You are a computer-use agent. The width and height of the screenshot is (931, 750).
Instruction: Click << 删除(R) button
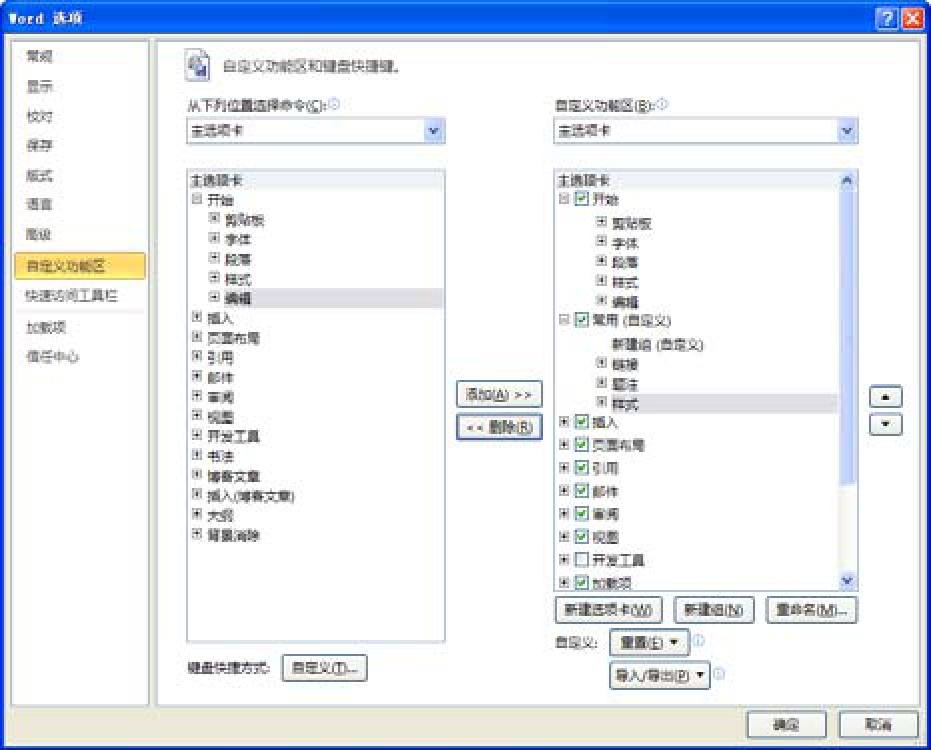tap(499, 426)
